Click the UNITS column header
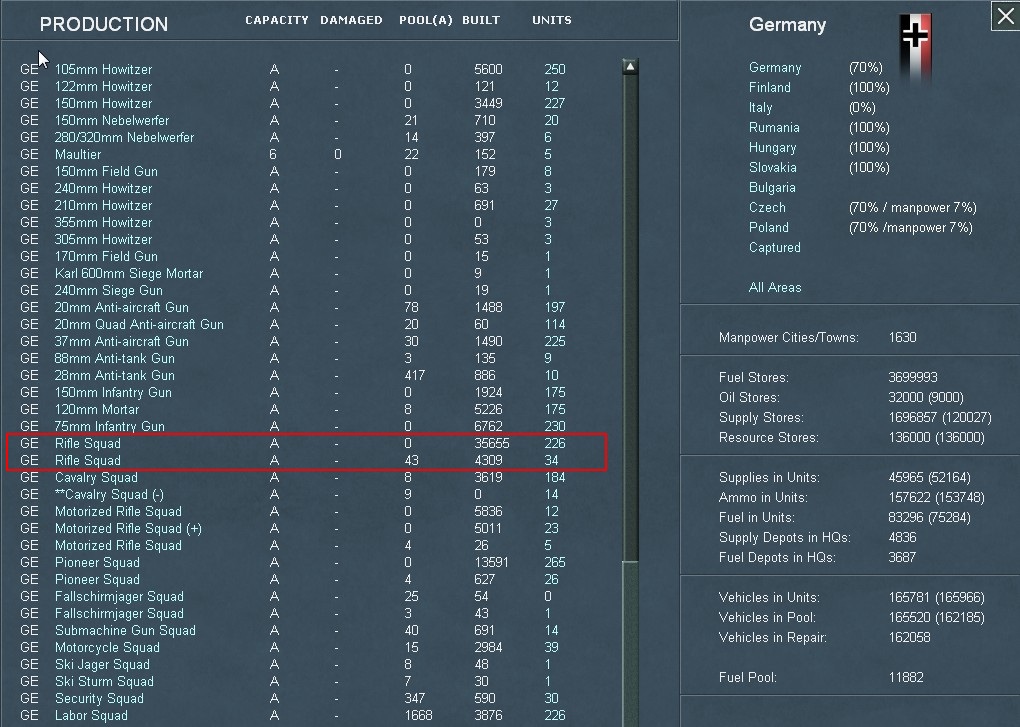The width and height of the screenshot is (1020, 727). (x=551, y=19)
